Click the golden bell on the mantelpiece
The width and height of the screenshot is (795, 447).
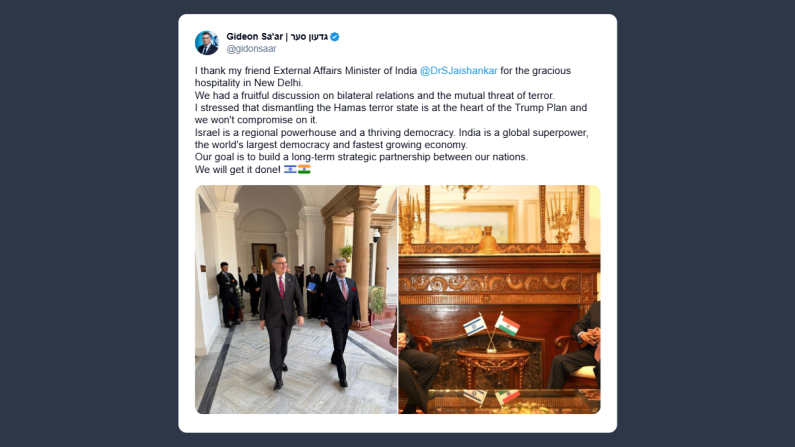point(489,240)
